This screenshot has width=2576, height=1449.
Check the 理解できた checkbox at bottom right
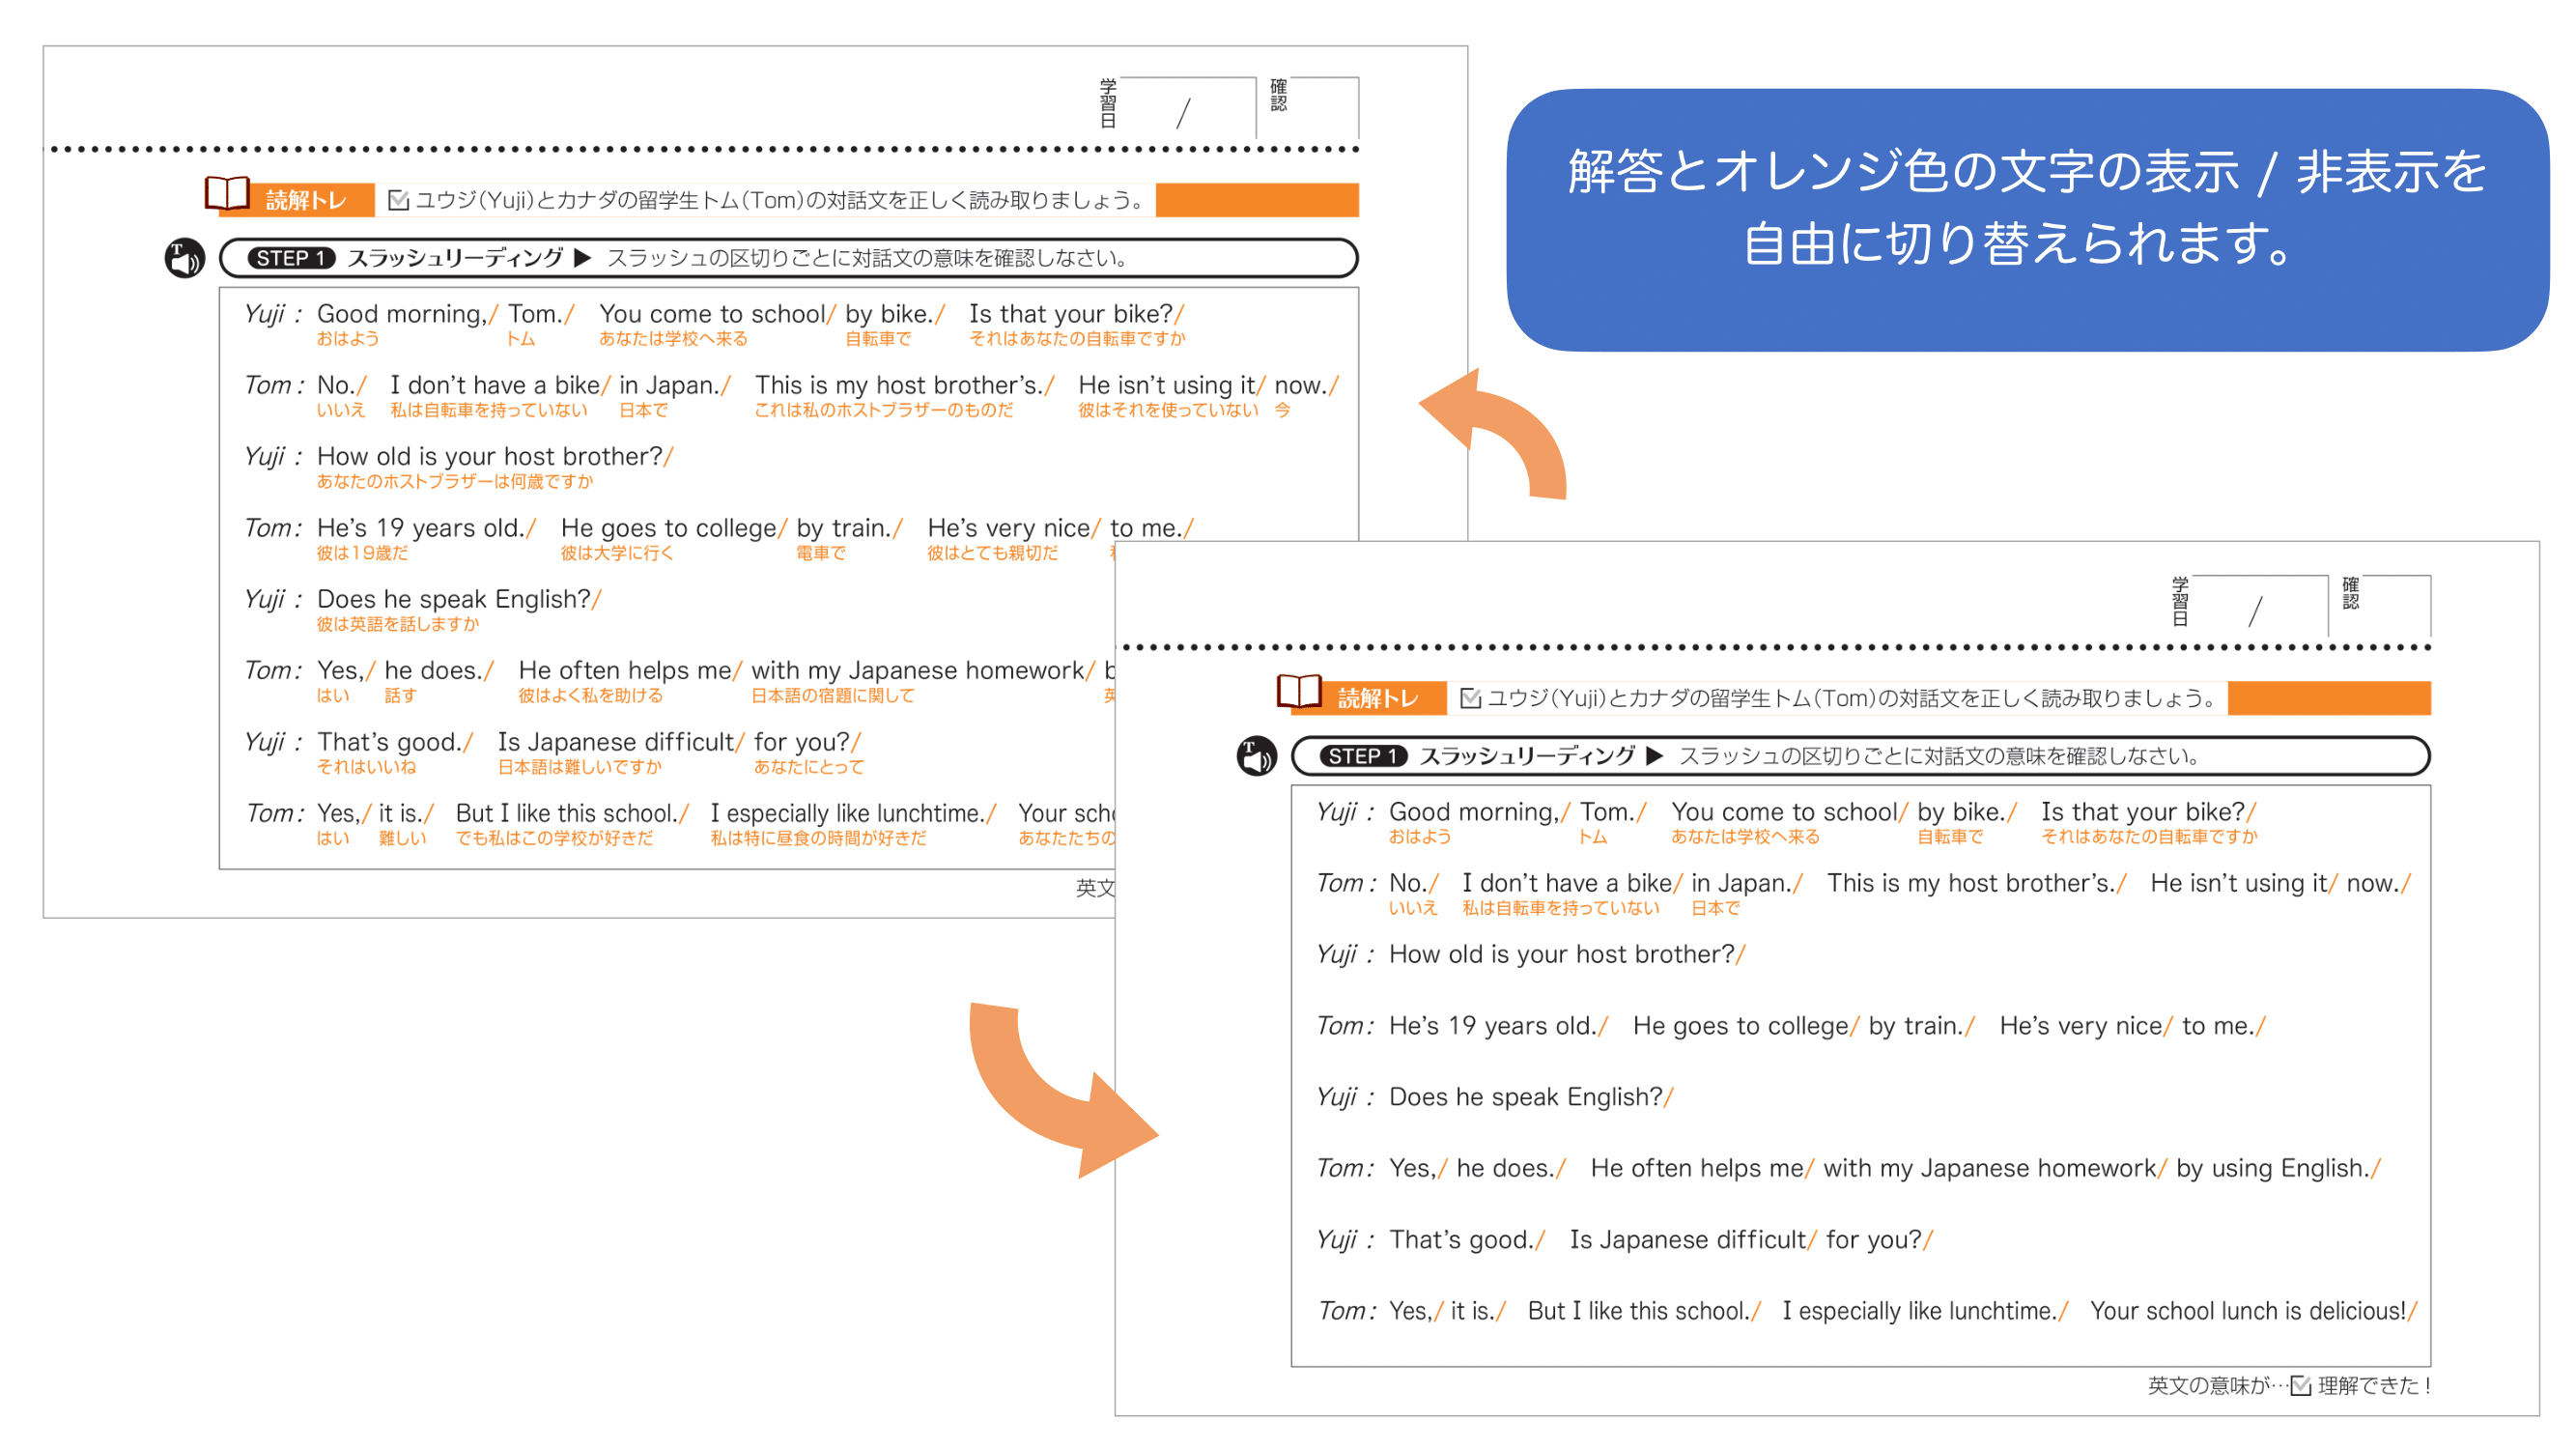pos(2301,1385)
